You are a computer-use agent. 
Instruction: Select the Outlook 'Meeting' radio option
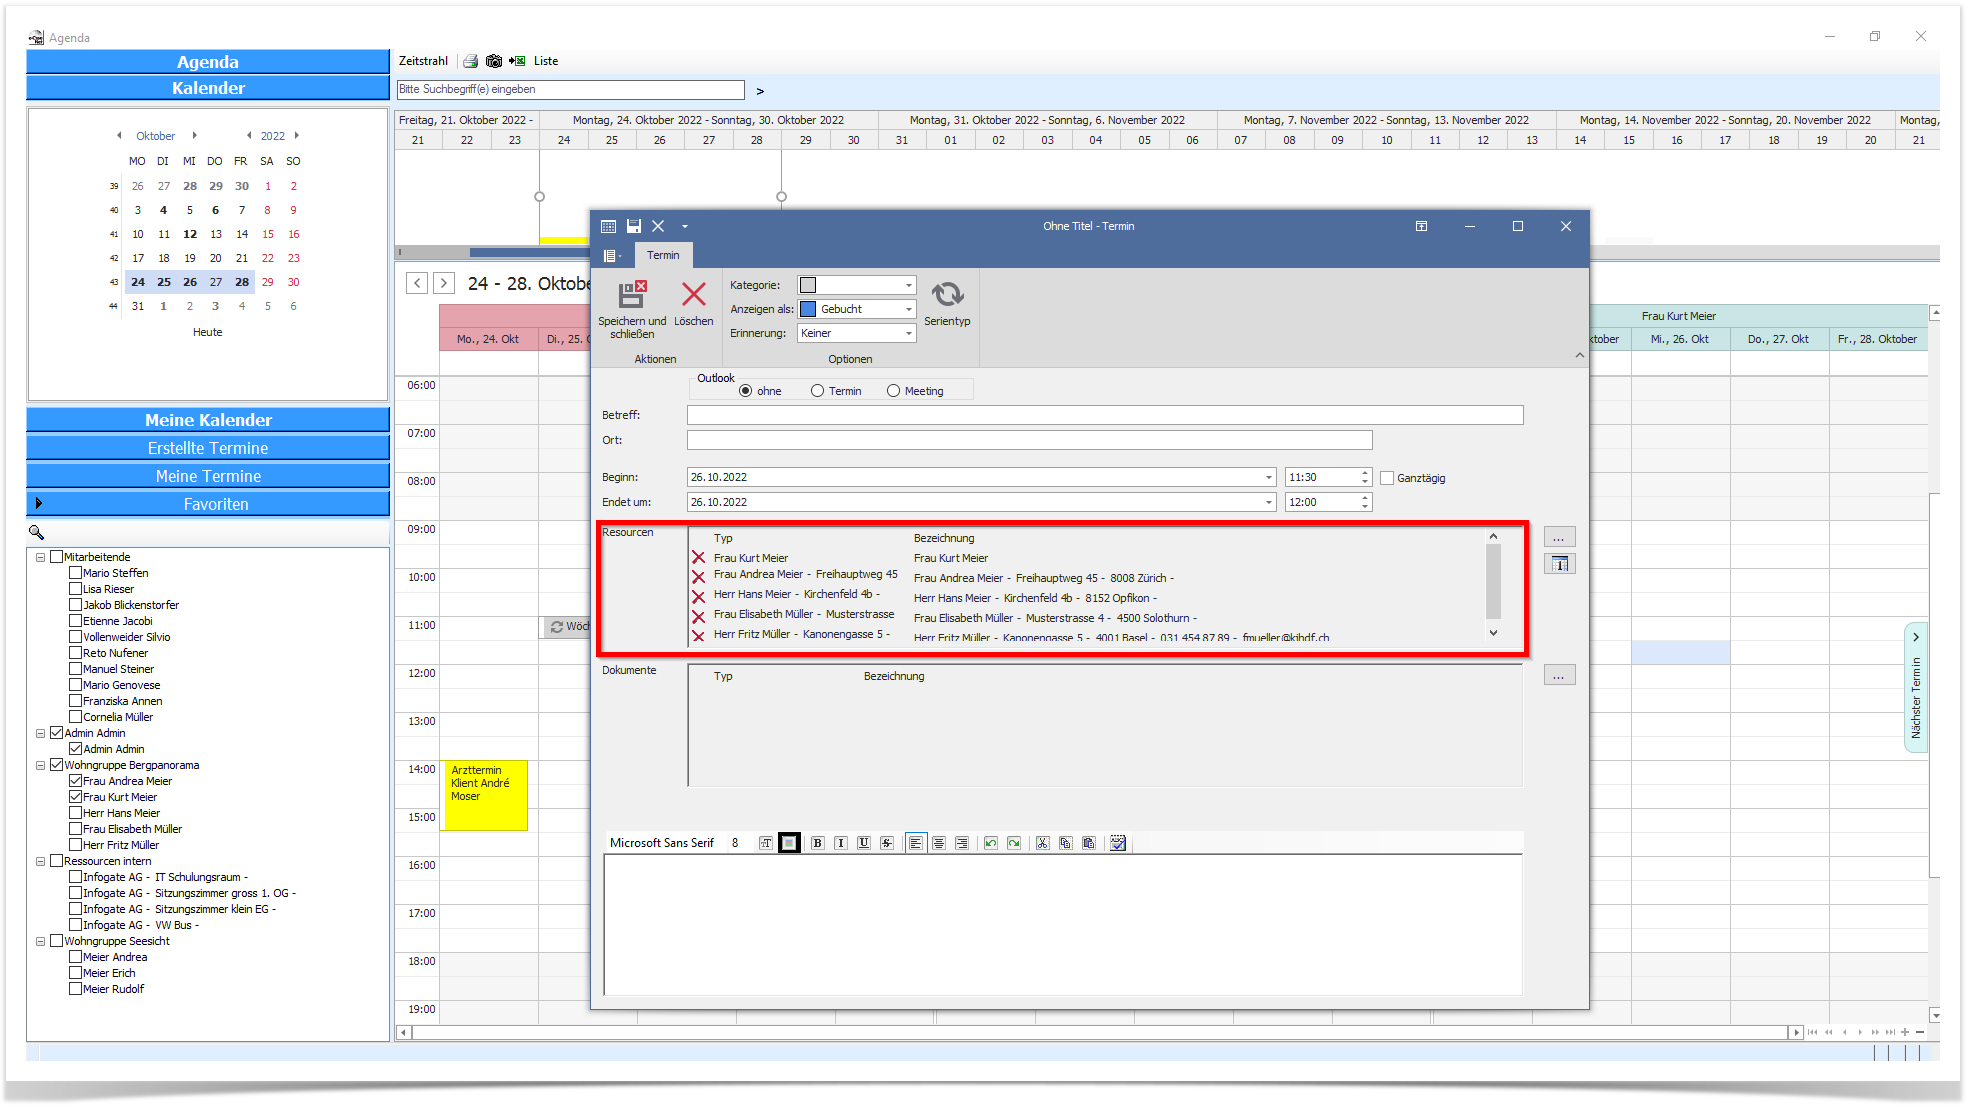click(x=893, y=391)
